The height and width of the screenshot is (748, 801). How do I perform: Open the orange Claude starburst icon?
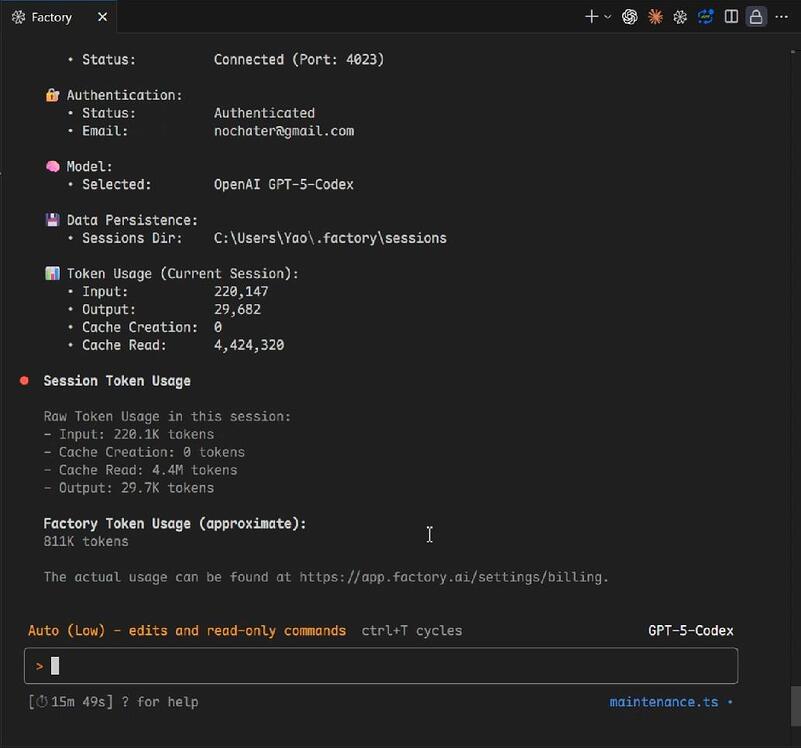[655, 17]
